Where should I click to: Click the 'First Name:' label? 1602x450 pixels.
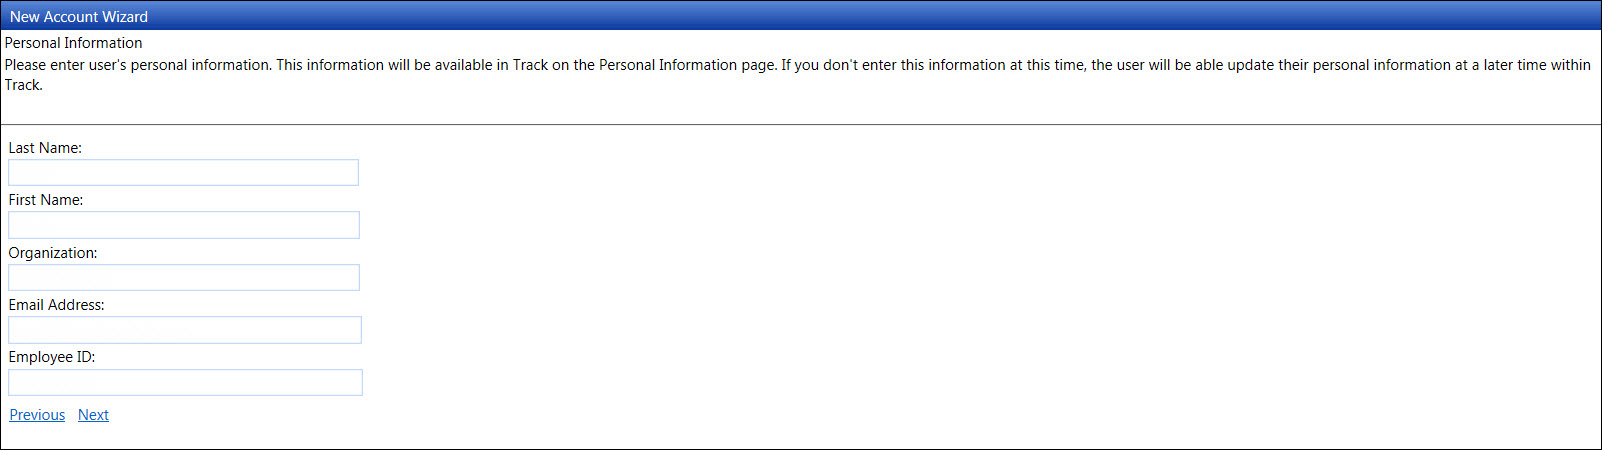[46, 200]
